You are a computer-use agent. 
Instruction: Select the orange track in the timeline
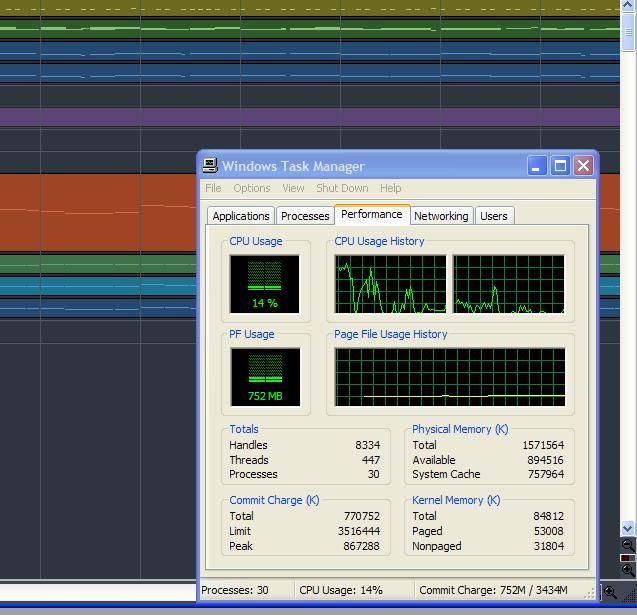point(100,212)
